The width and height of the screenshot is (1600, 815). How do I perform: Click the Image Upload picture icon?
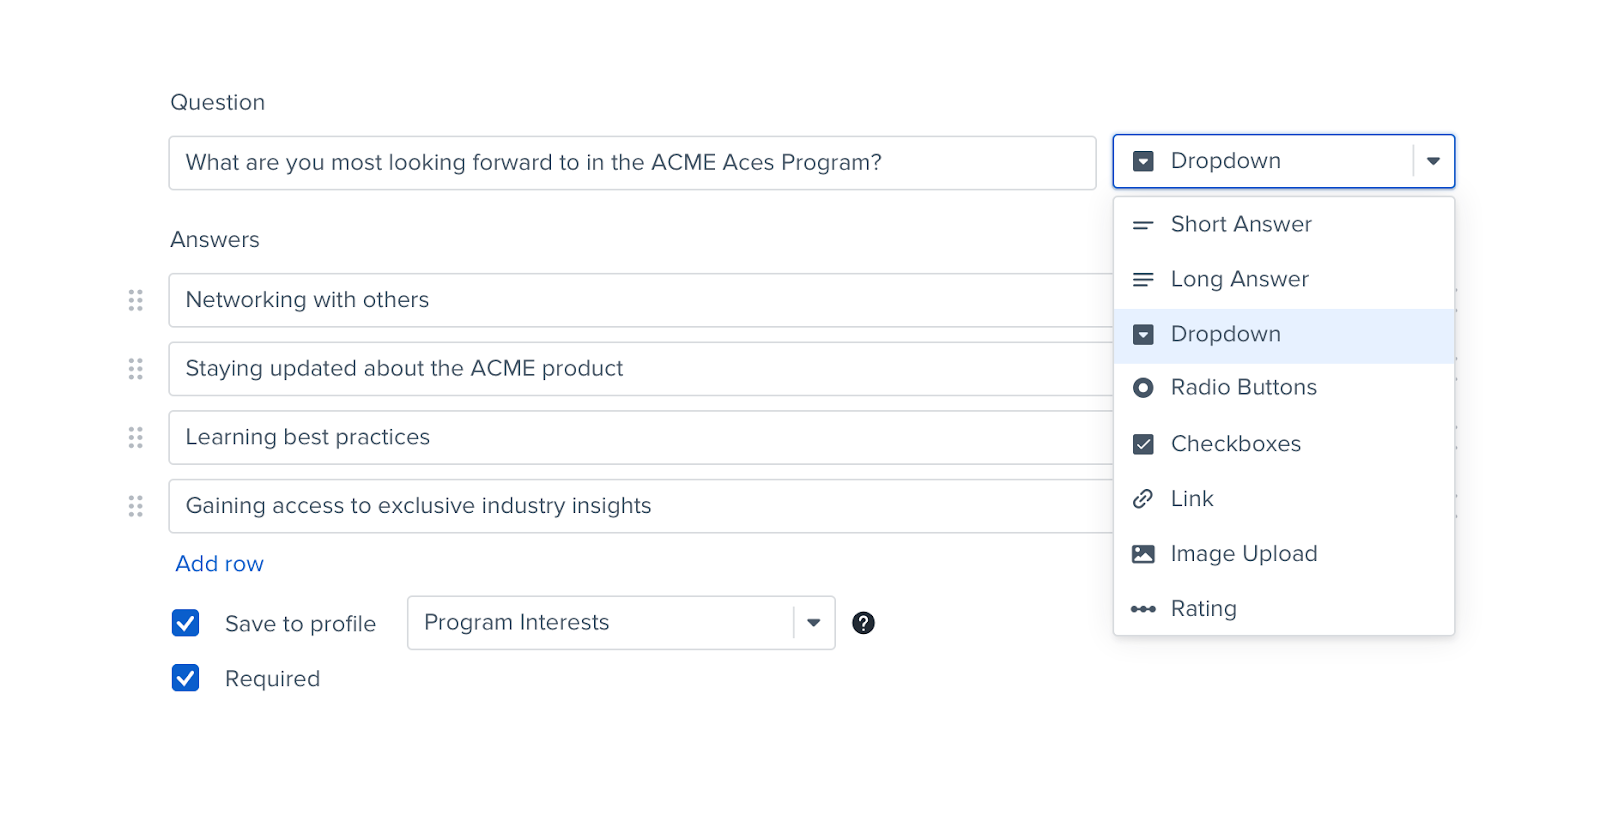(1143, 554)
